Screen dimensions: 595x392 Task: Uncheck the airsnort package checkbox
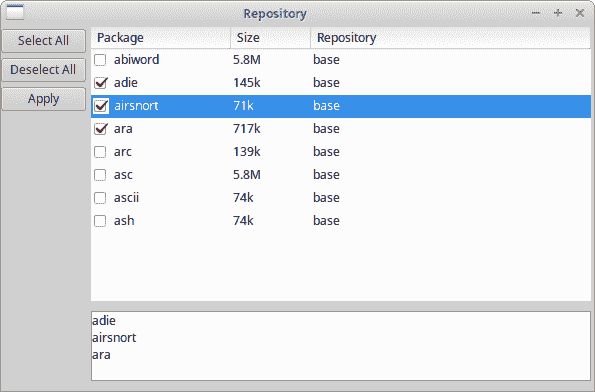pos(100,106)
